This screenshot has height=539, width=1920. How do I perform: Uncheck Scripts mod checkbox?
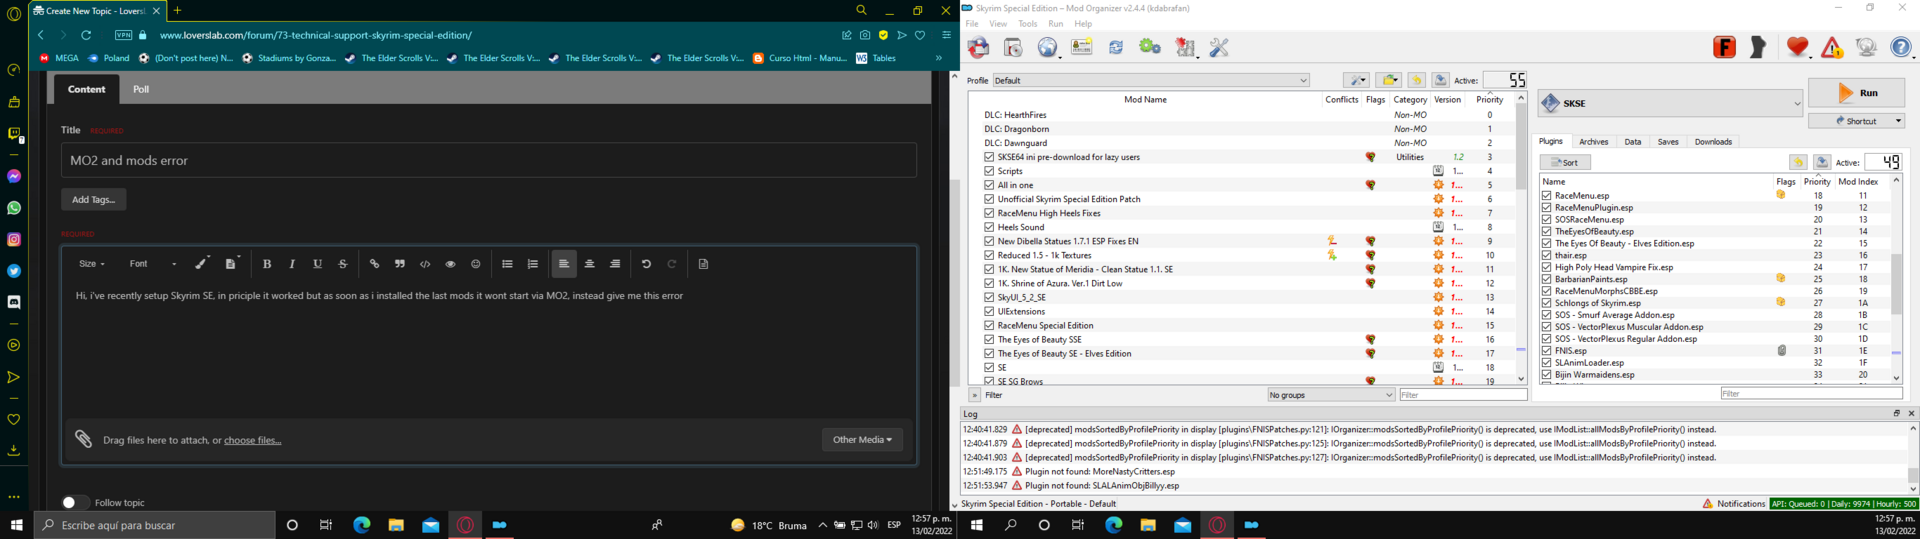989,171
